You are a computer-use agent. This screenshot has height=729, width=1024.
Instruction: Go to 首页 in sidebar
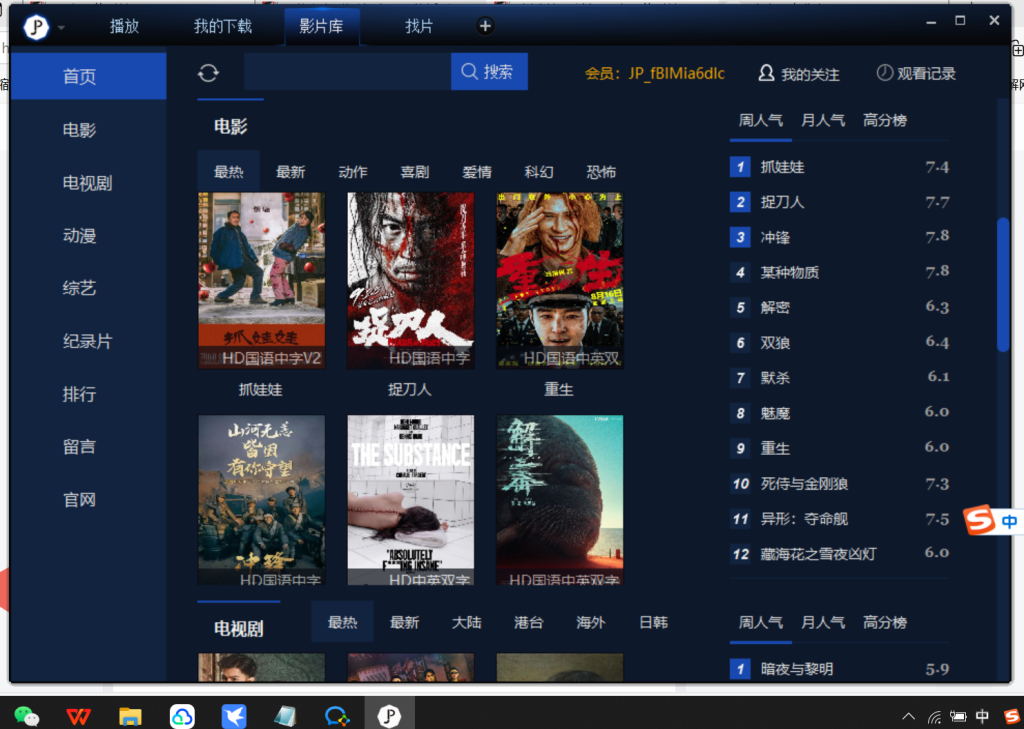click(x=88, y=76)
